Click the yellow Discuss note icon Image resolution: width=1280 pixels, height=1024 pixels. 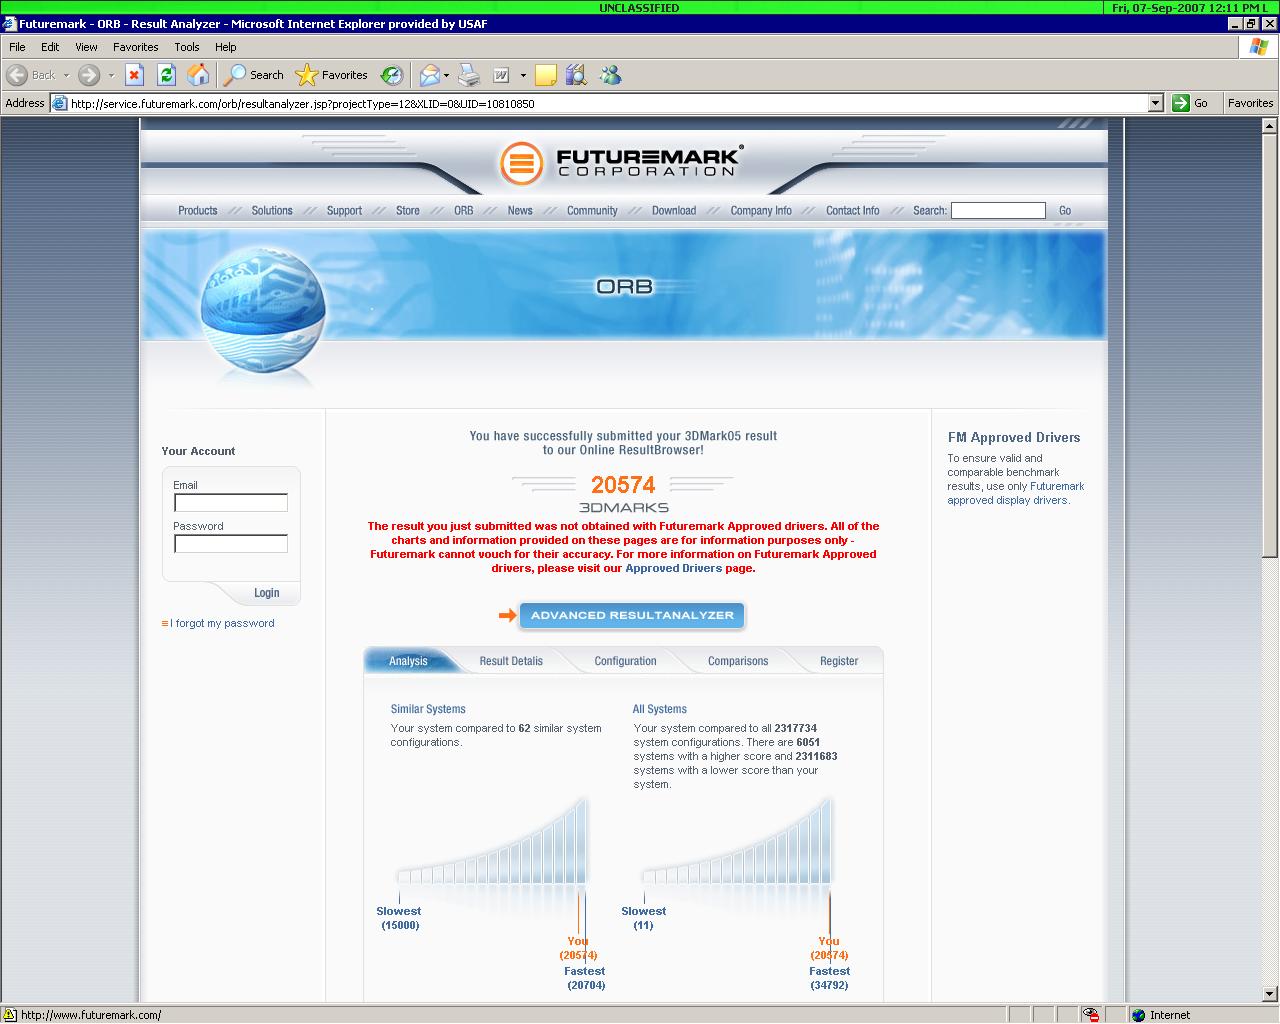(x=545, y=75)
